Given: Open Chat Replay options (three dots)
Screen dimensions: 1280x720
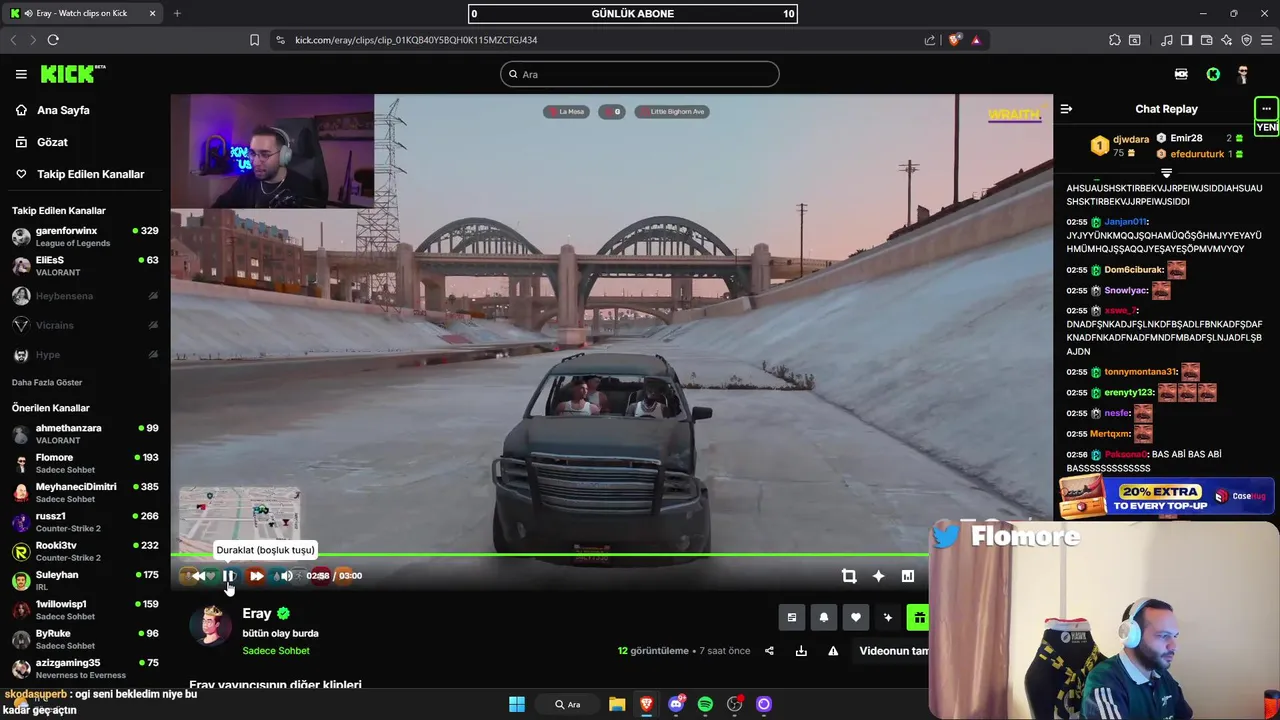Looking at the screenshot, I should coord(1266,108).
